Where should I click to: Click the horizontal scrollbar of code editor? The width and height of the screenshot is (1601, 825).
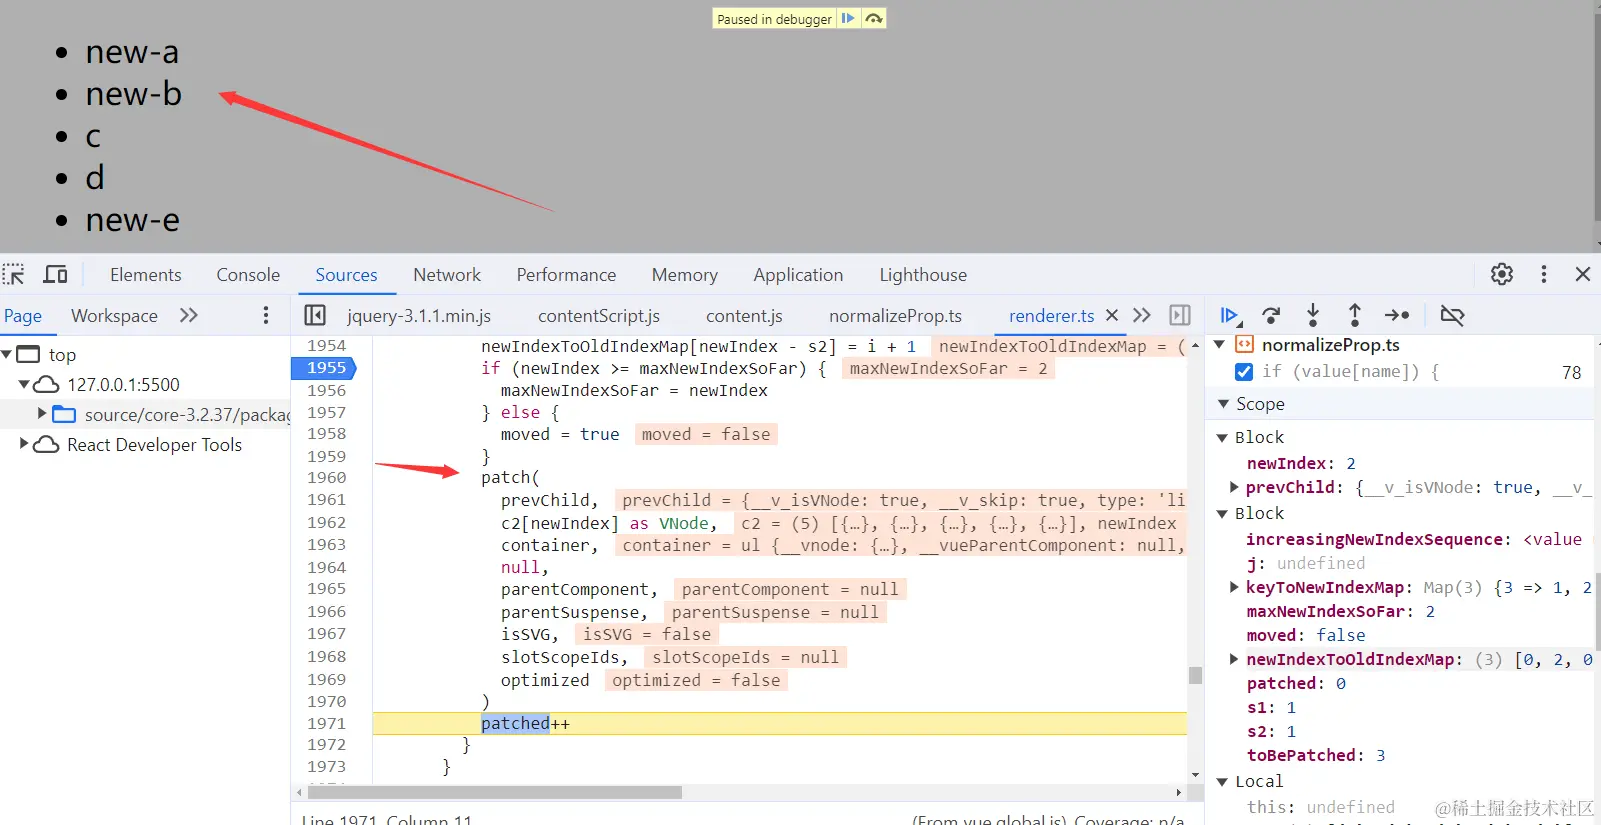point(495,792)
